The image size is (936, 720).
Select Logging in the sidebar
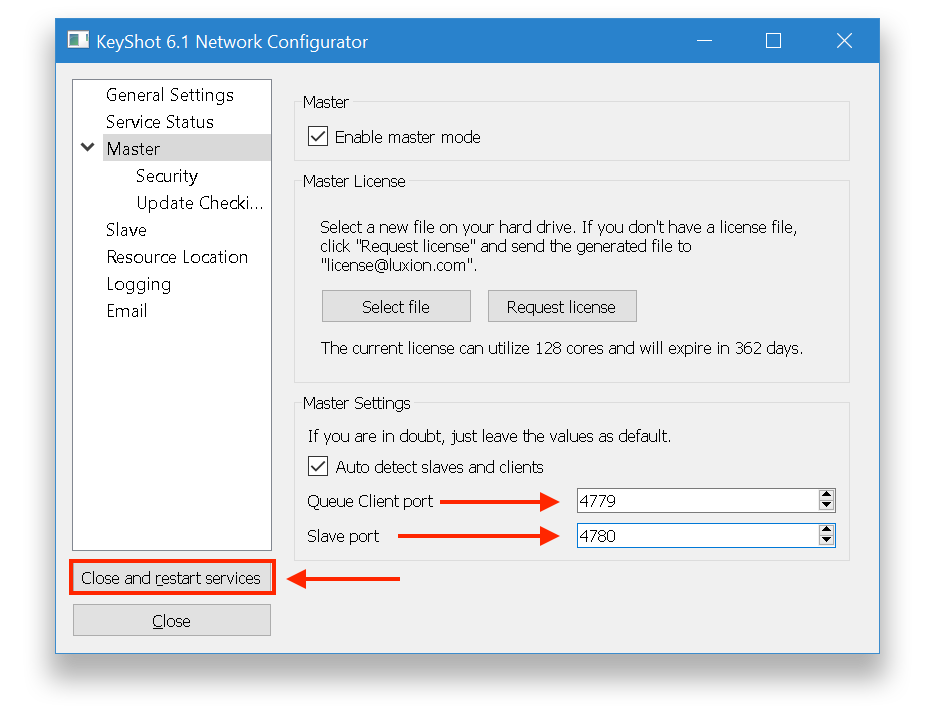point(138,284)
